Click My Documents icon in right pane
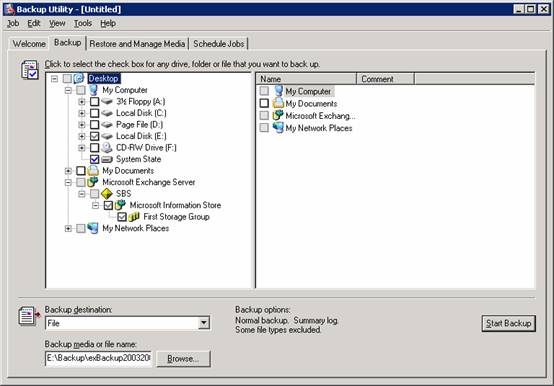Viewport: 554px width, 386px height. [x=278, y=103]
